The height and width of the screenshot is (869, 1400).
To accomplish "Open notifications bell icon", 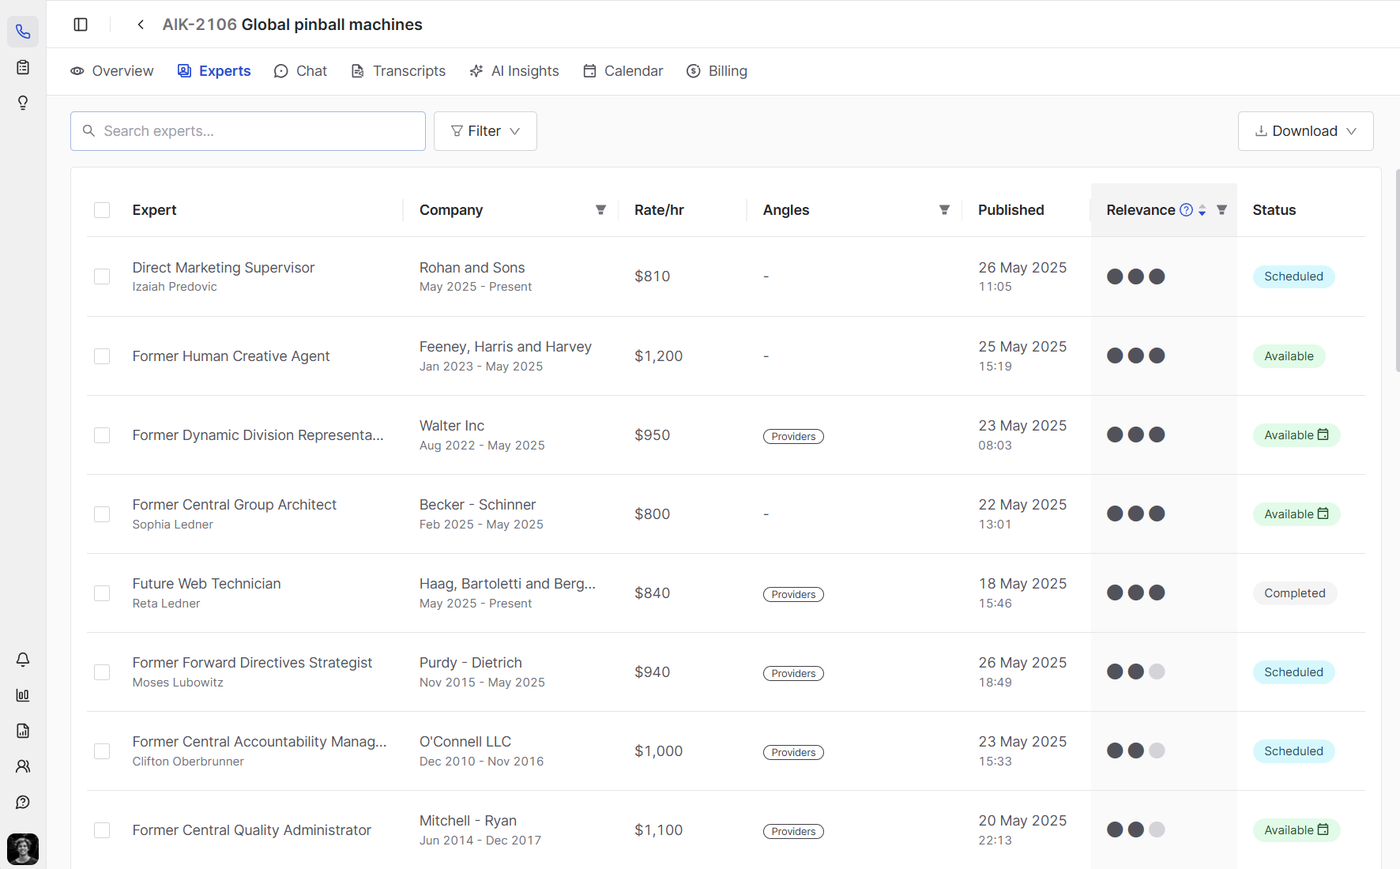I will [x=23, y=660].
